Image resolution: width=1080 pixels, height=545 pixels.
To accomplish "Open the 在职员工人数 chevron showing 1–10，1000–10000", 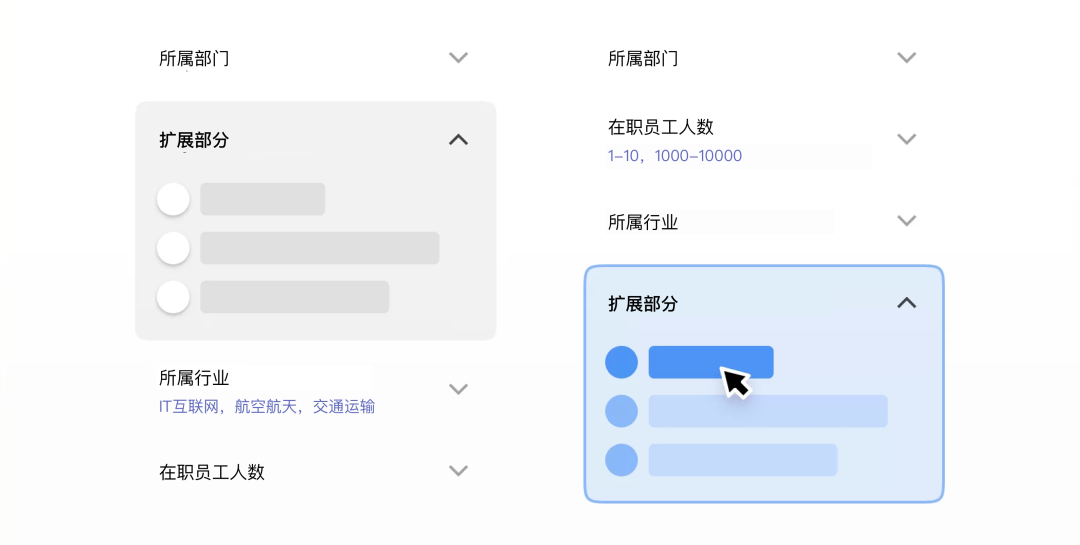I will pos(907,139).
